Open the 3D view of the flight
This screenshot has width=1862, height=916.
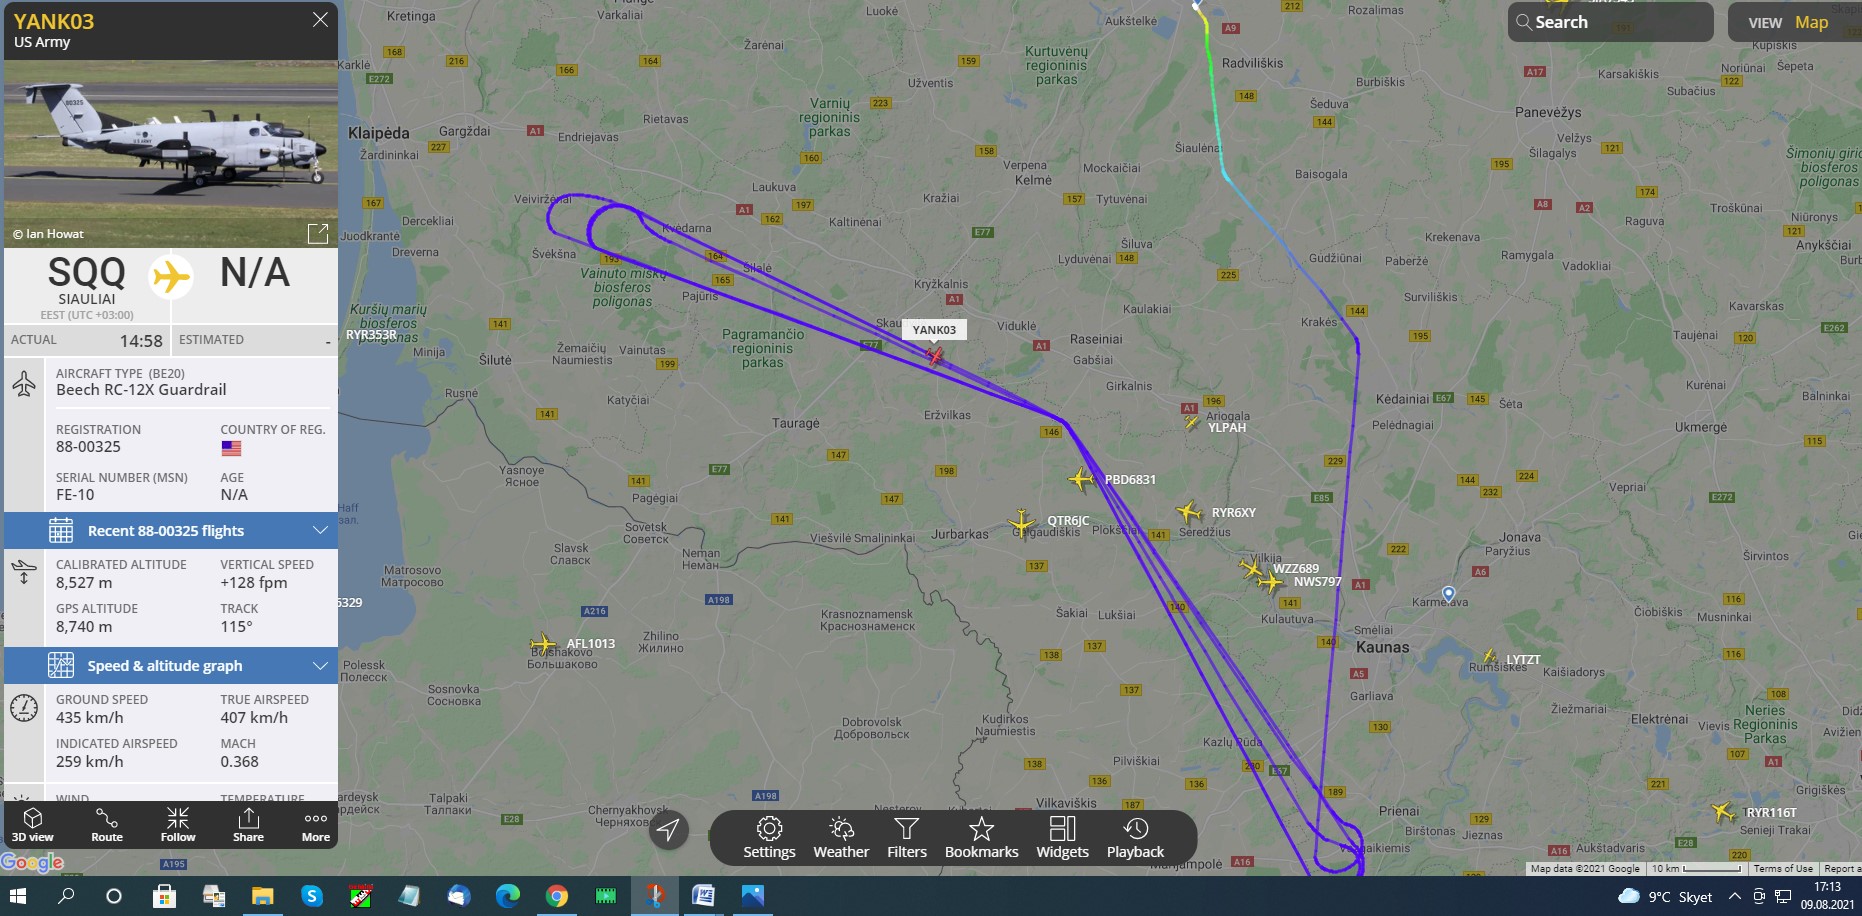(x=33, y=825)
